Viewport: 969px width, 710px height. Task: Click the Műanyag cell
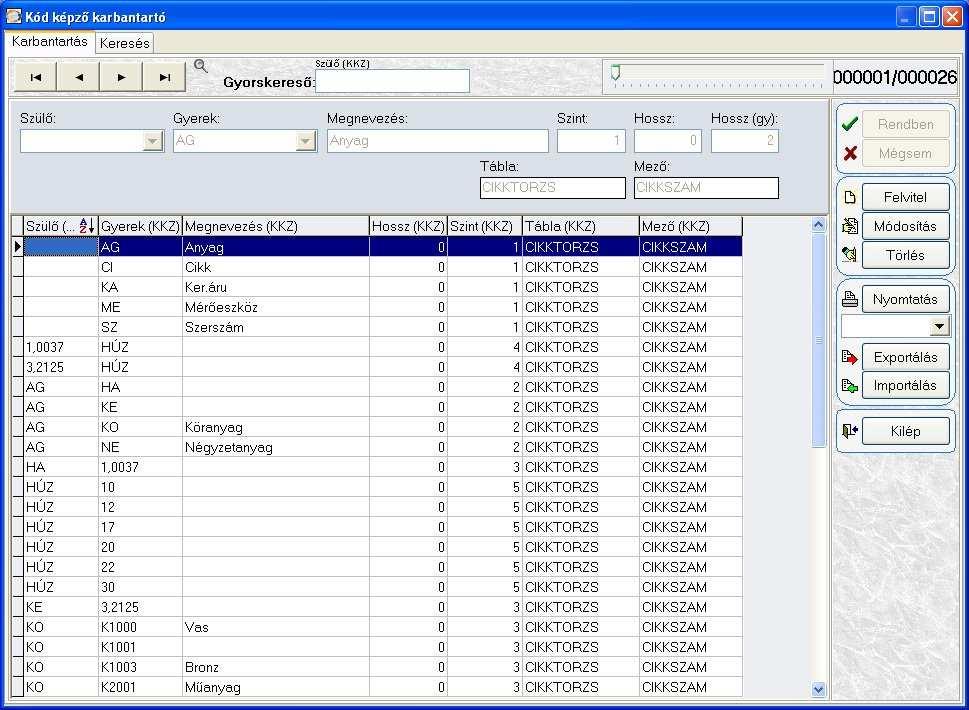coord(276,687)
